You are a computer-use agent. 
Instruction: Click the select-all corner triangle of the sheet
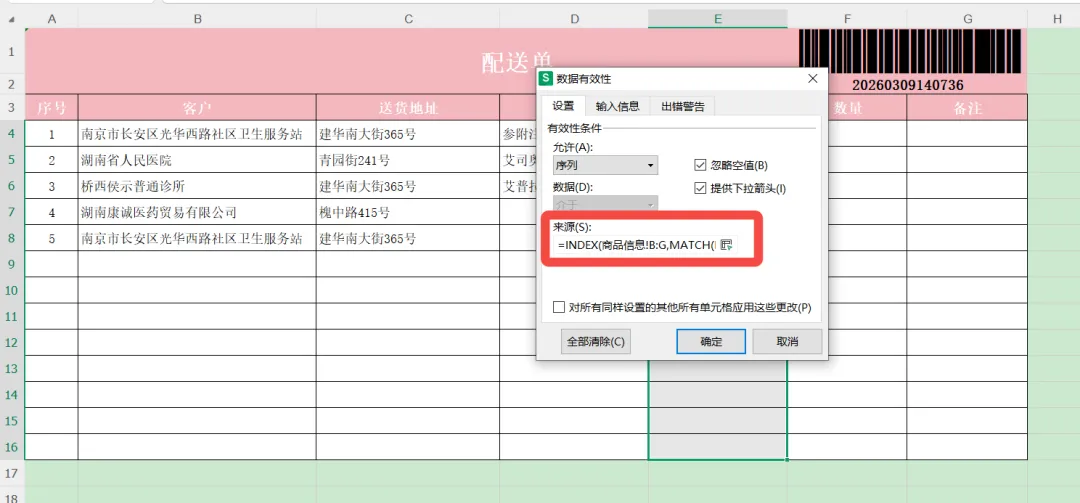point(12,19)
